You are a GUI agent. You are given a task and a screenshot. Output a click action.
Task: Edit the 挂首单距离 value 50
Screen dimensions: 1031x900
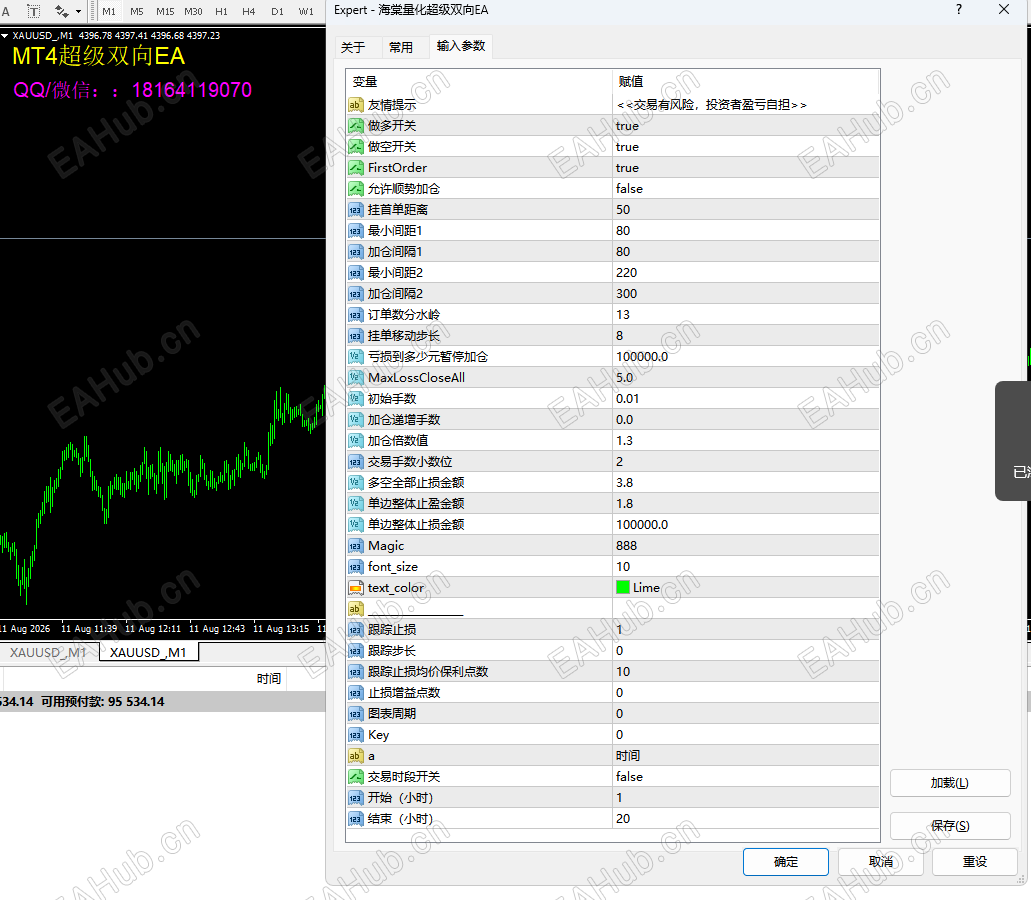point(746,210)
